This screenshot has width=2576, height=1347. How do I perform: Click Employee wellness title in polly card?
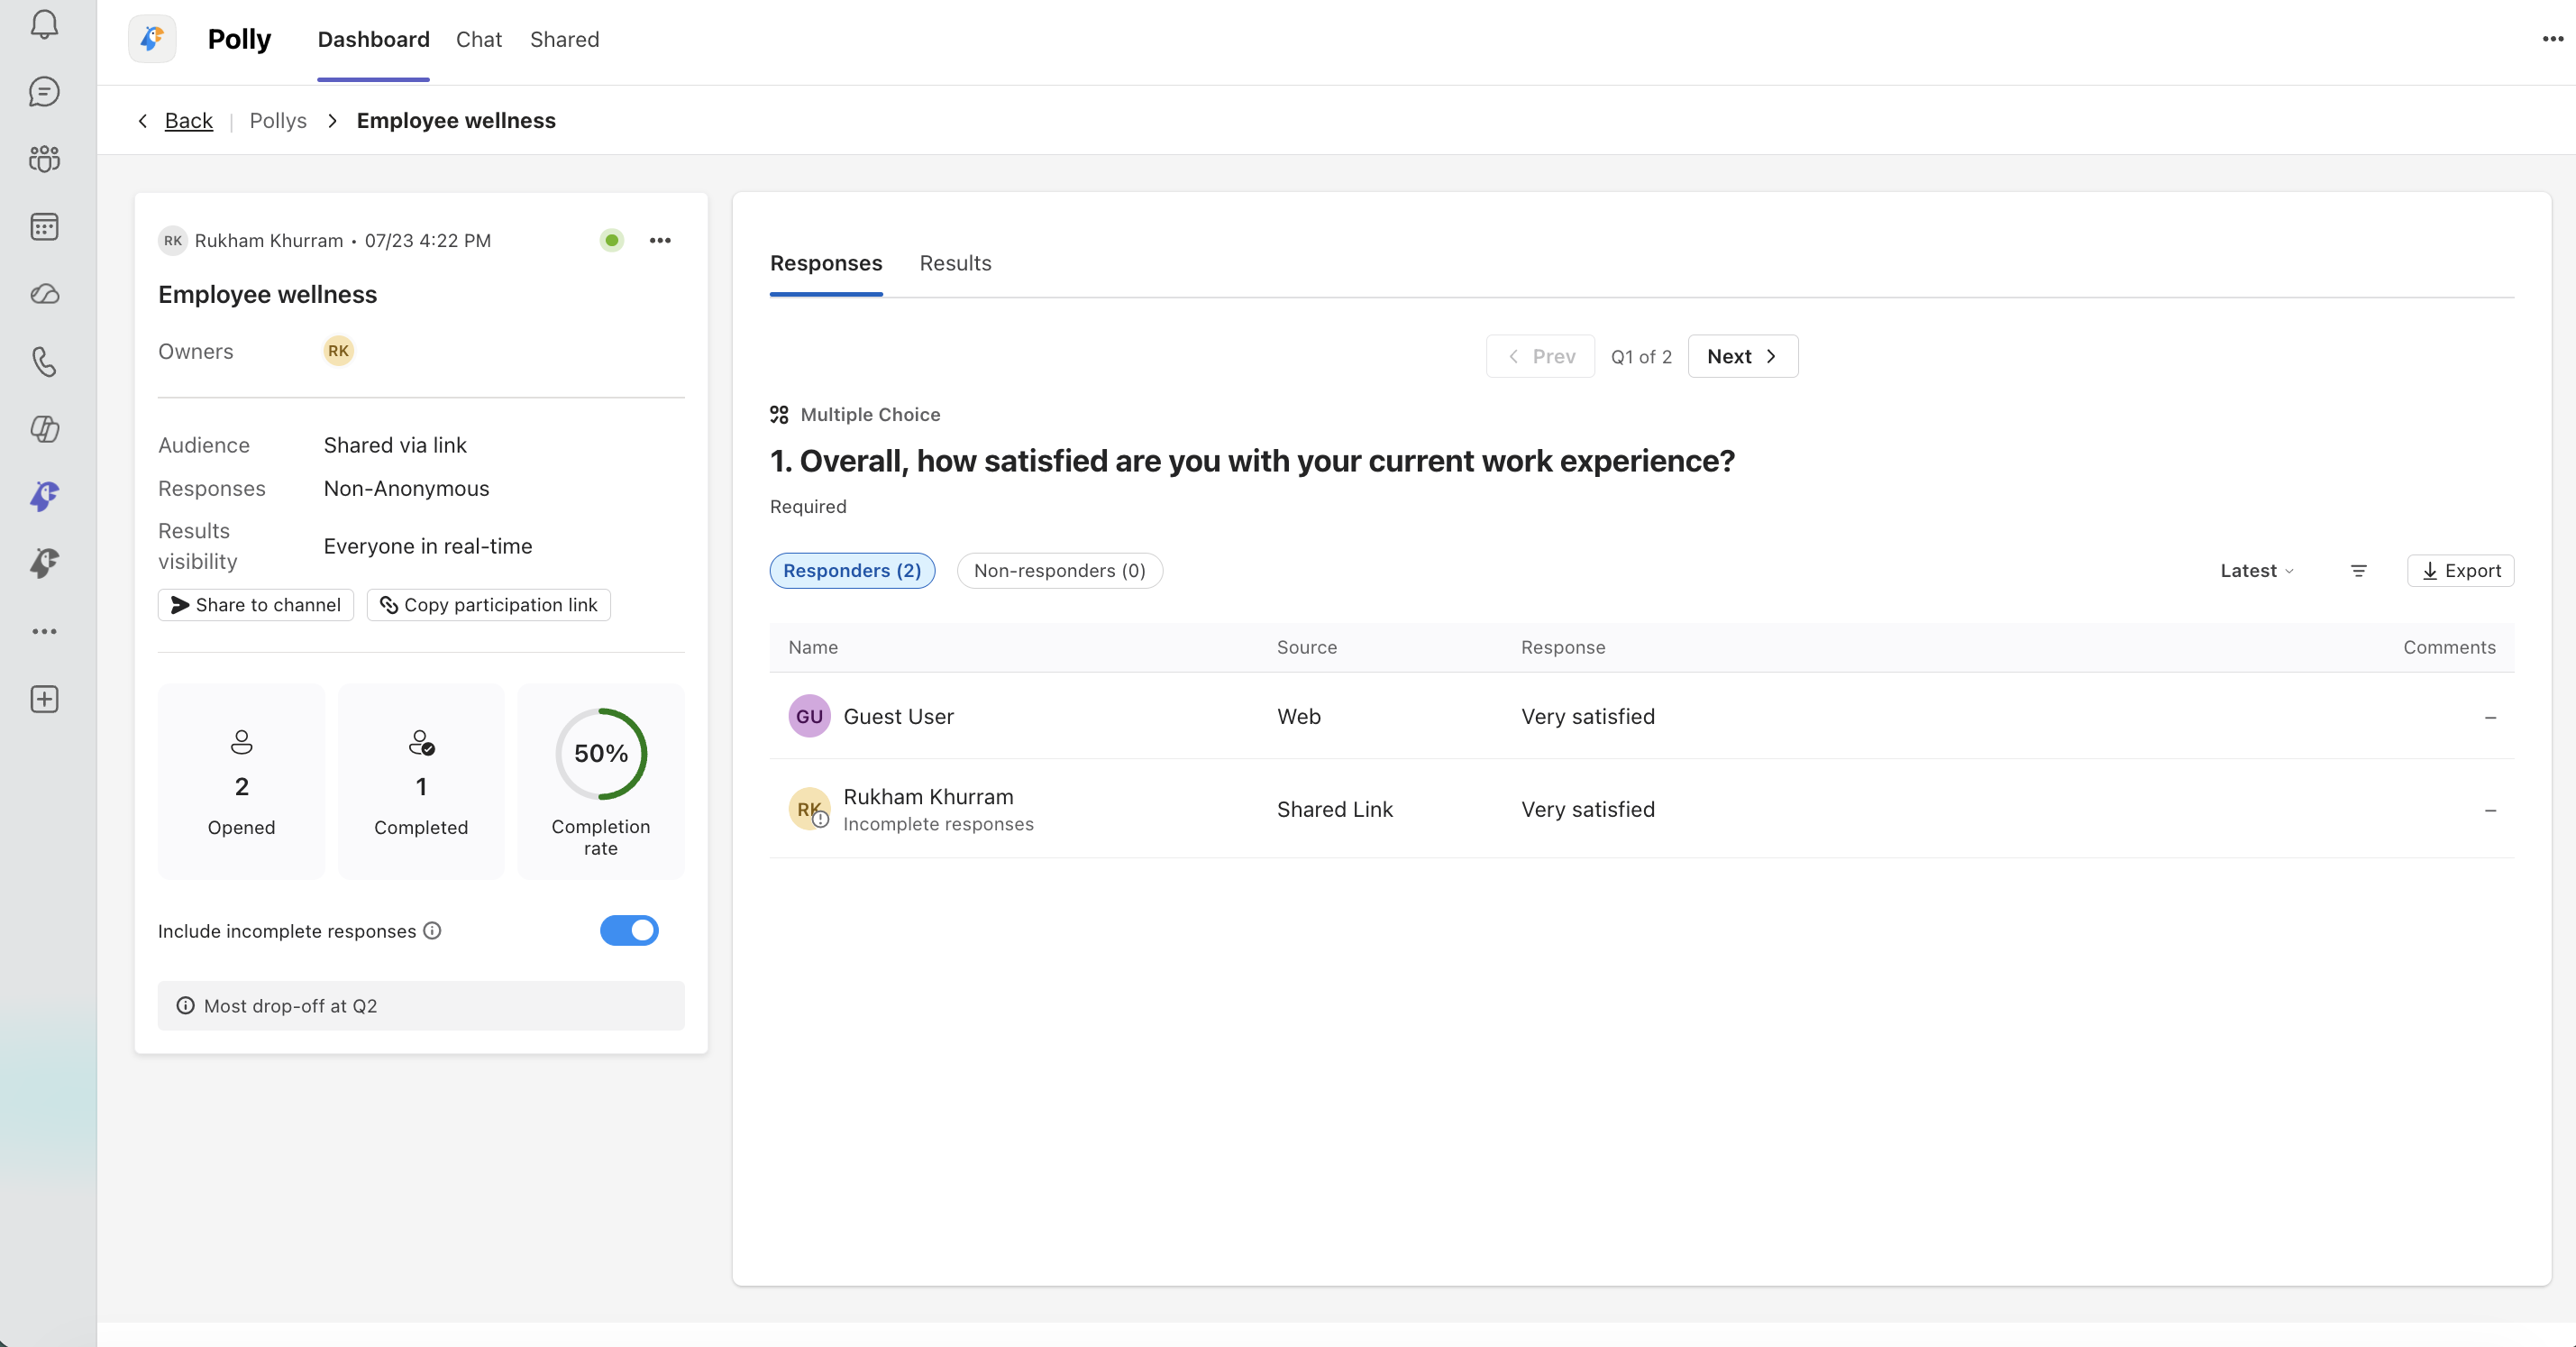click(267, 294)
